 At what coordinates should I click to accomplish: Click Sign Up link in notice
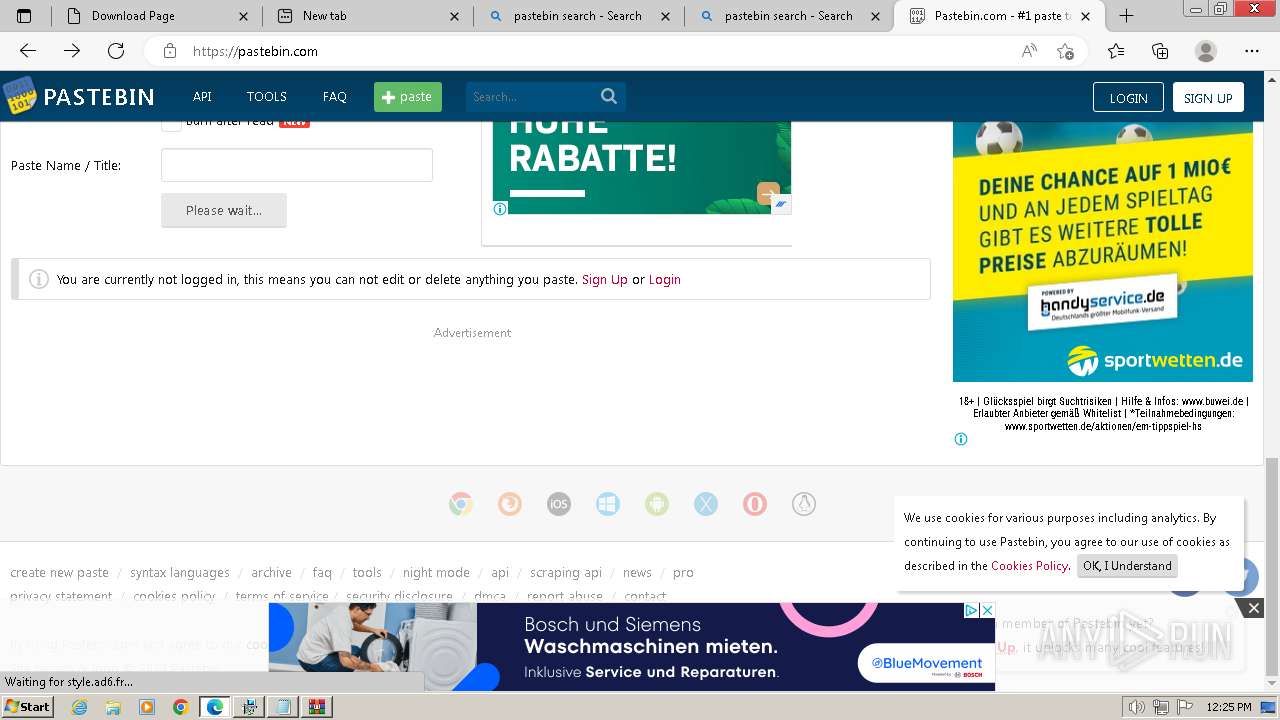click(605, 280)
